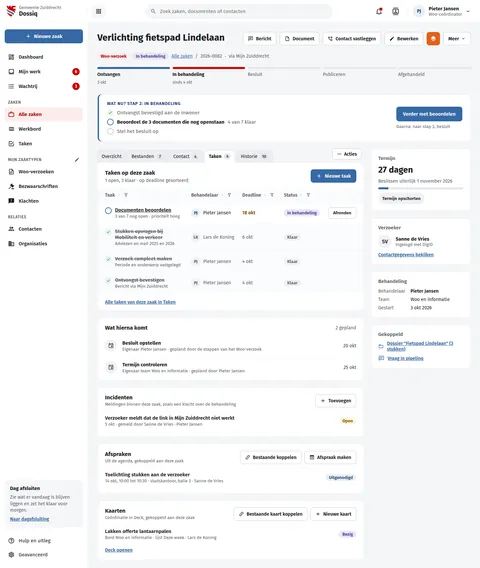Viewport: 480px width, 568px height.
Task: Edit Mijn zaaktypen with pencil icon
Action: tap(77, 159)
